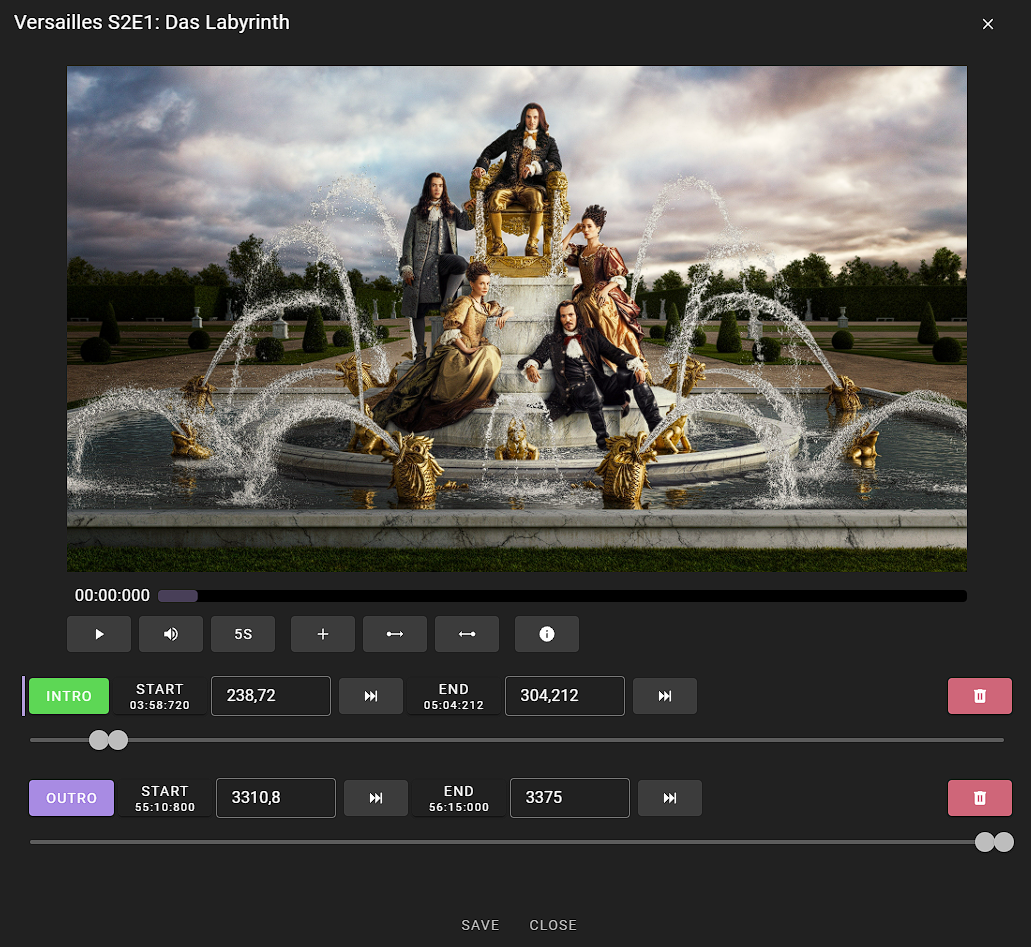
Task: Click the 5S skip interval button
Action: coord(243,634)
